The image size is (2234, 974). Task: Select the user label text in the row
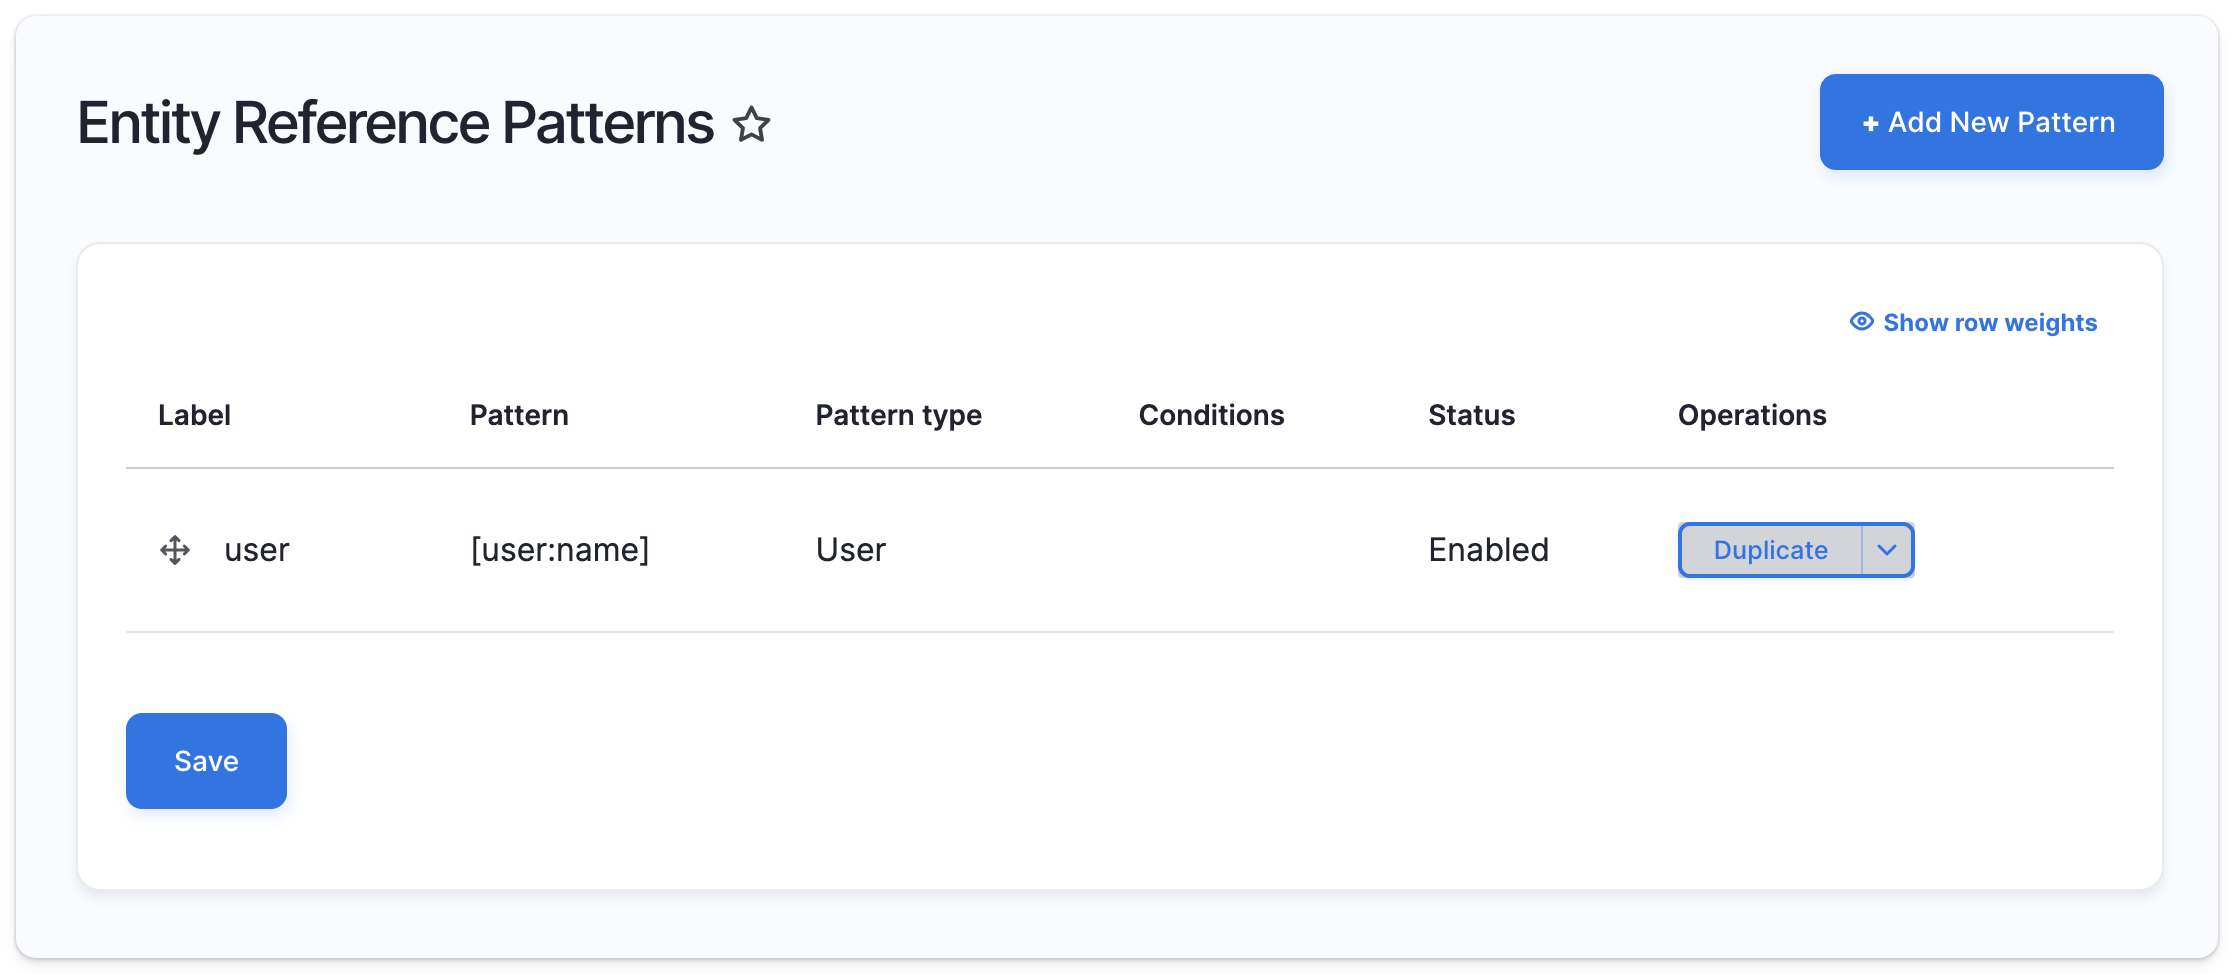pos(256,550)
